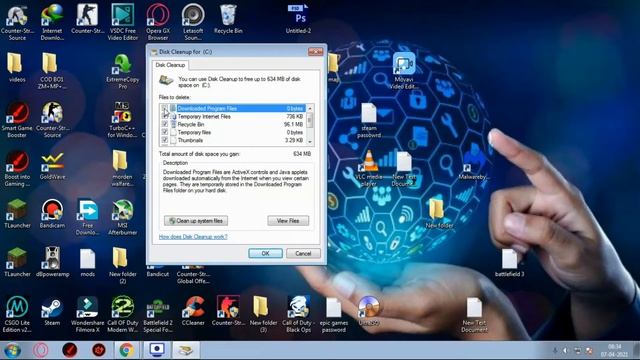Uncheck the Recycle Bin checkbox in Disk Cleanup
This screenshot has width=640, height=360.
pyautogui.click(x=164, y=124)
